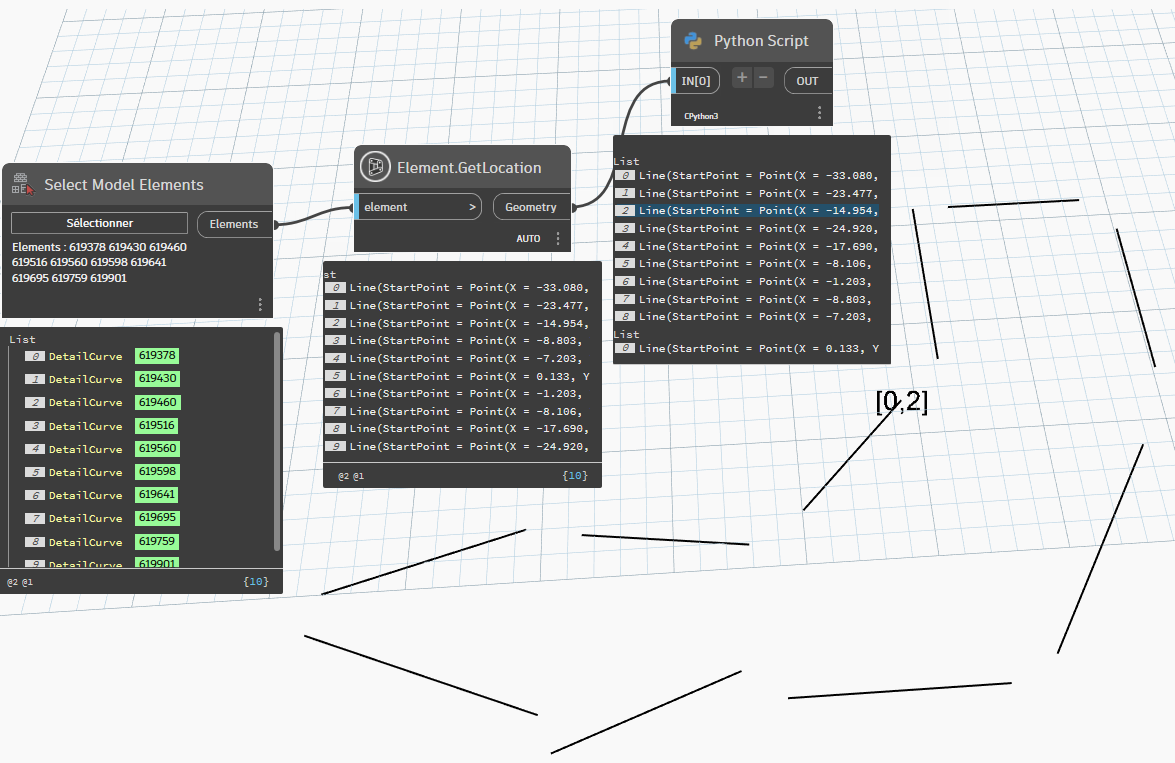Click element ID 619641 in the preview list
This screenshot has height=763, width=1175.
[157, 495]
